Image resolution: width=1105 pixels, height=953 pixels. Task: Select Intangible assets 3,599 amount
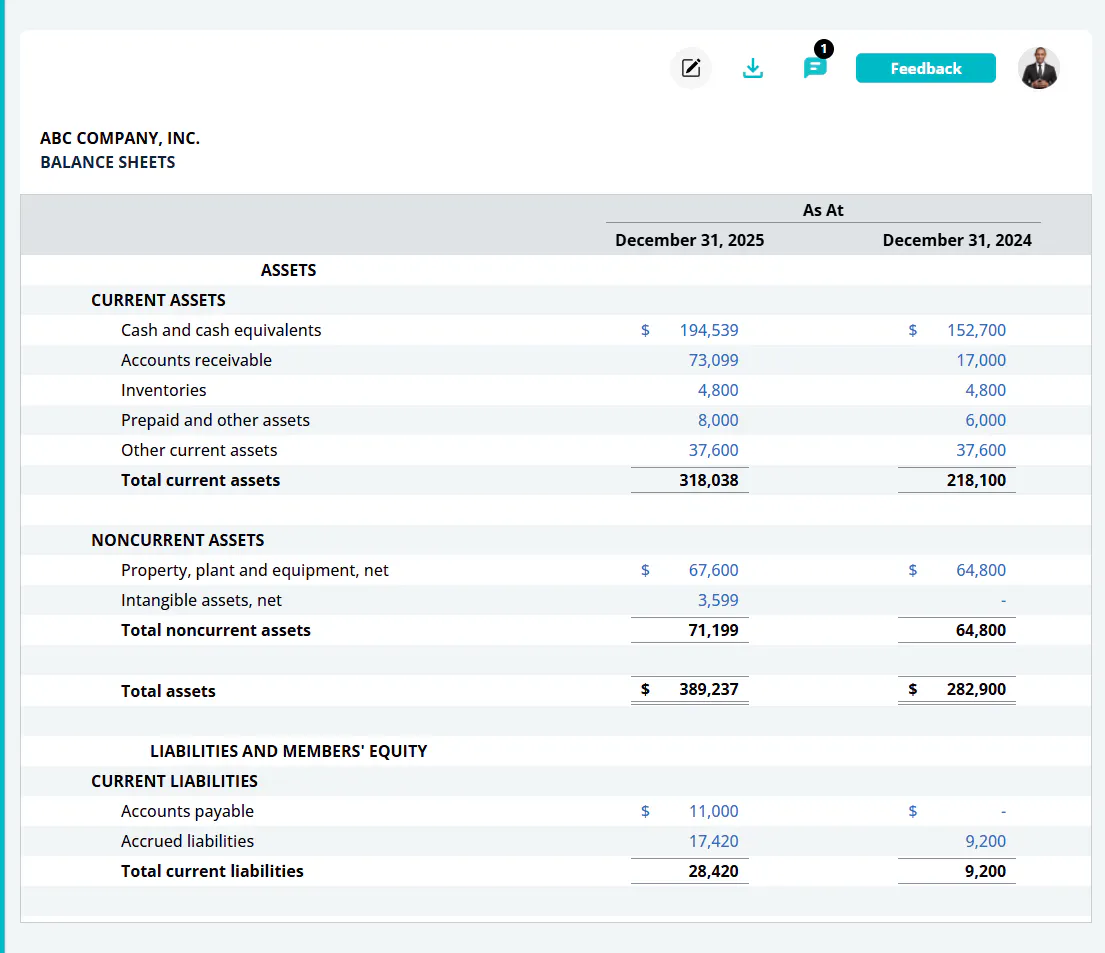pos(718,601)
